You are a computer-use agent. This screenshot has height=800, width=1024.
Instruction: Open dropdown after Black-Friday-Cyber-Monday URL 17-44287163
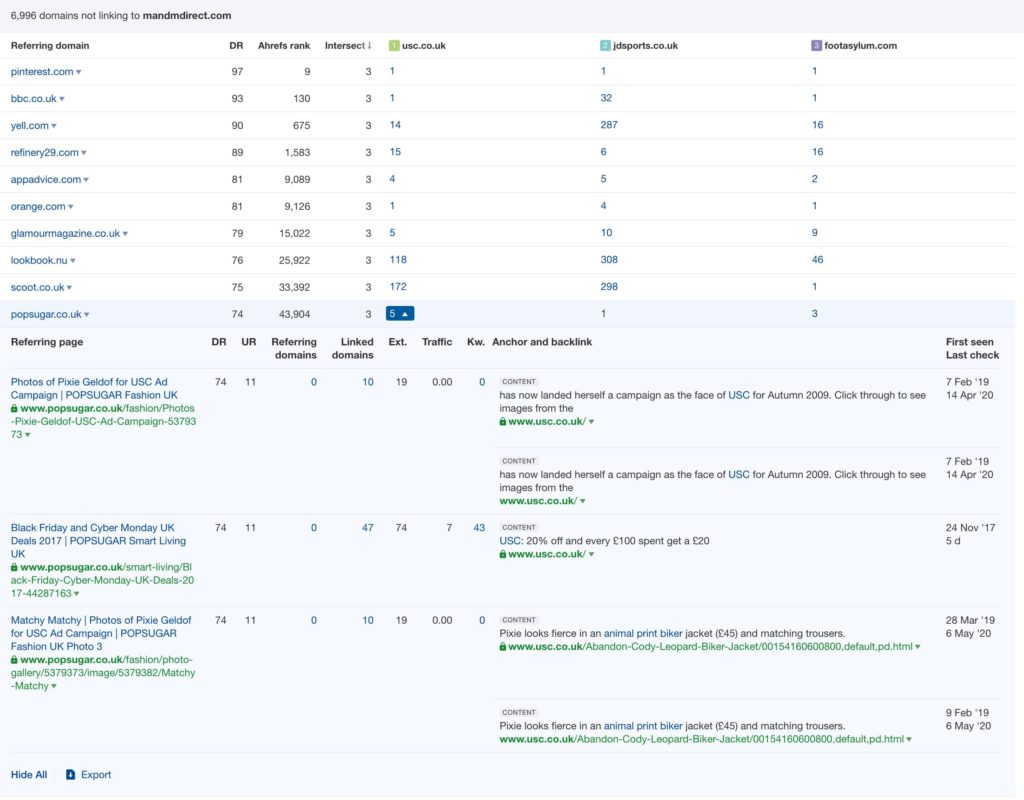tap(77, 594)
